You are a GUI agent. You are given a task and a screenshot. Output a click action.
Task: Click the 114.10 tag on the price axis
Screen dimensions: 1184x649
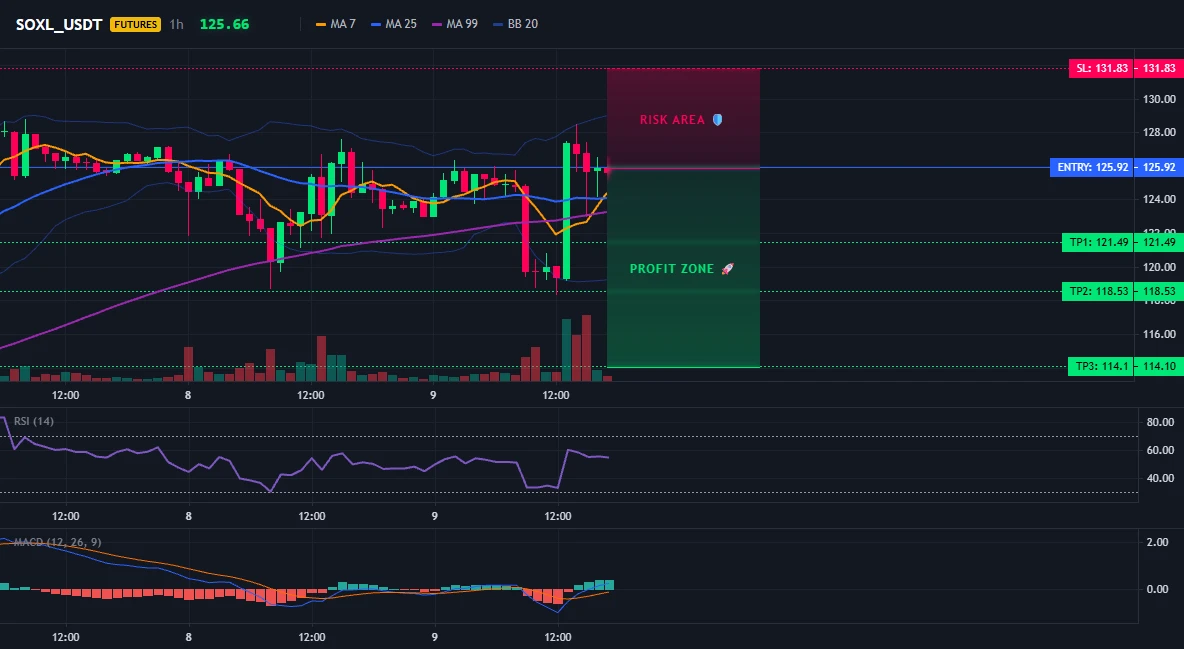tap(1159, 366)
